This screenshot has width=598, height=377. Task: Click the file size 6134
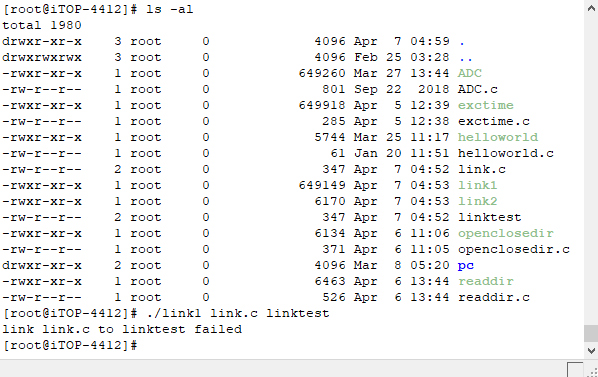click(330, 233)
